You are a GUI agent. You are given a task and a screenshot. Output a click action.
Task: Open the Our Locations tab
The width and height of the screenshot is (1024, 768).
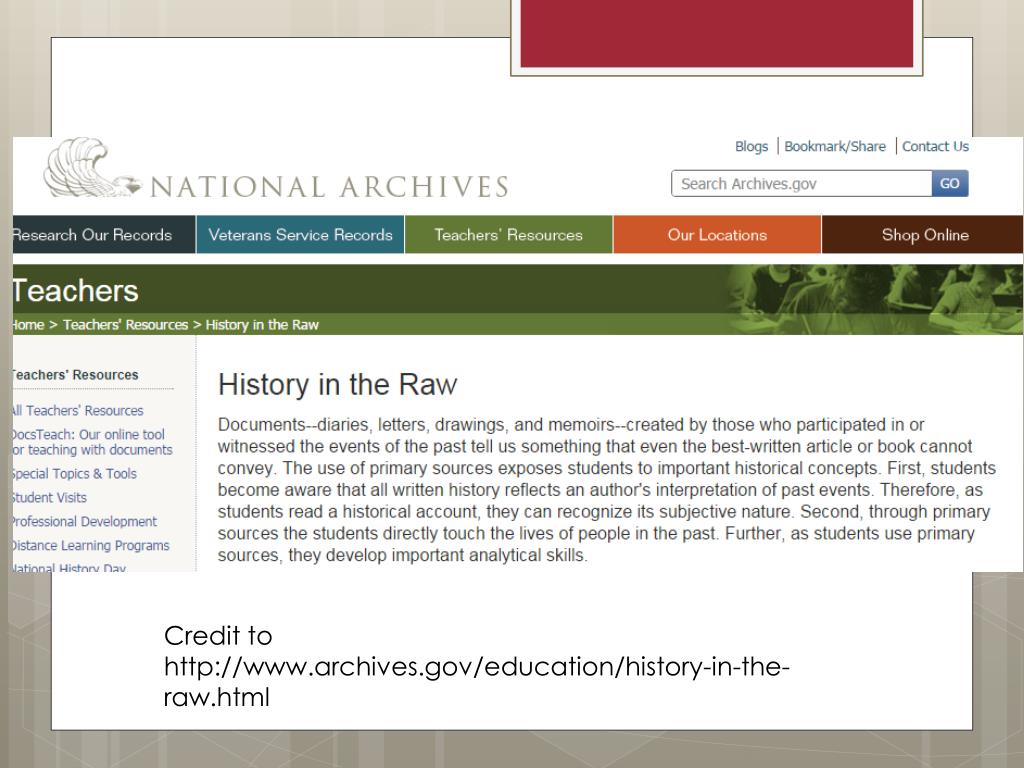coord(717,234)
